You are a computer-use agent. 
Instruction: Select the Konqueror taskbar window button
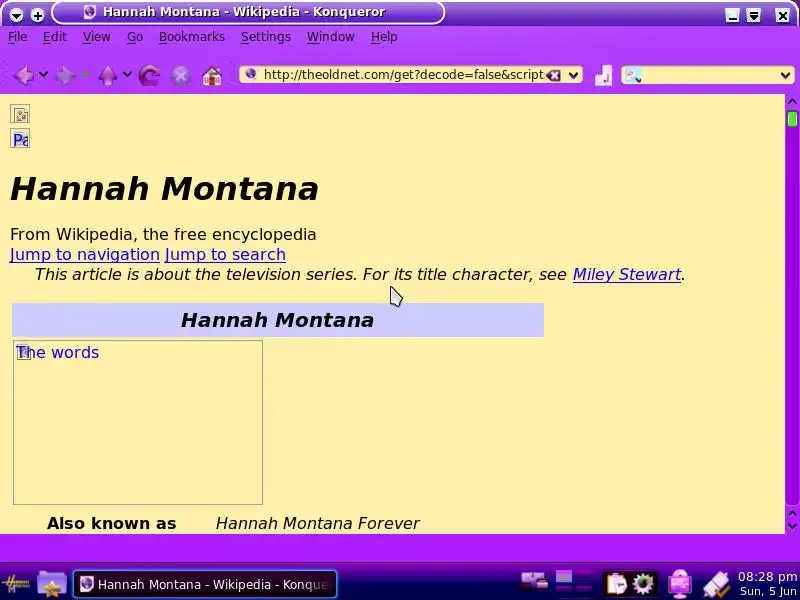point(205,584)
